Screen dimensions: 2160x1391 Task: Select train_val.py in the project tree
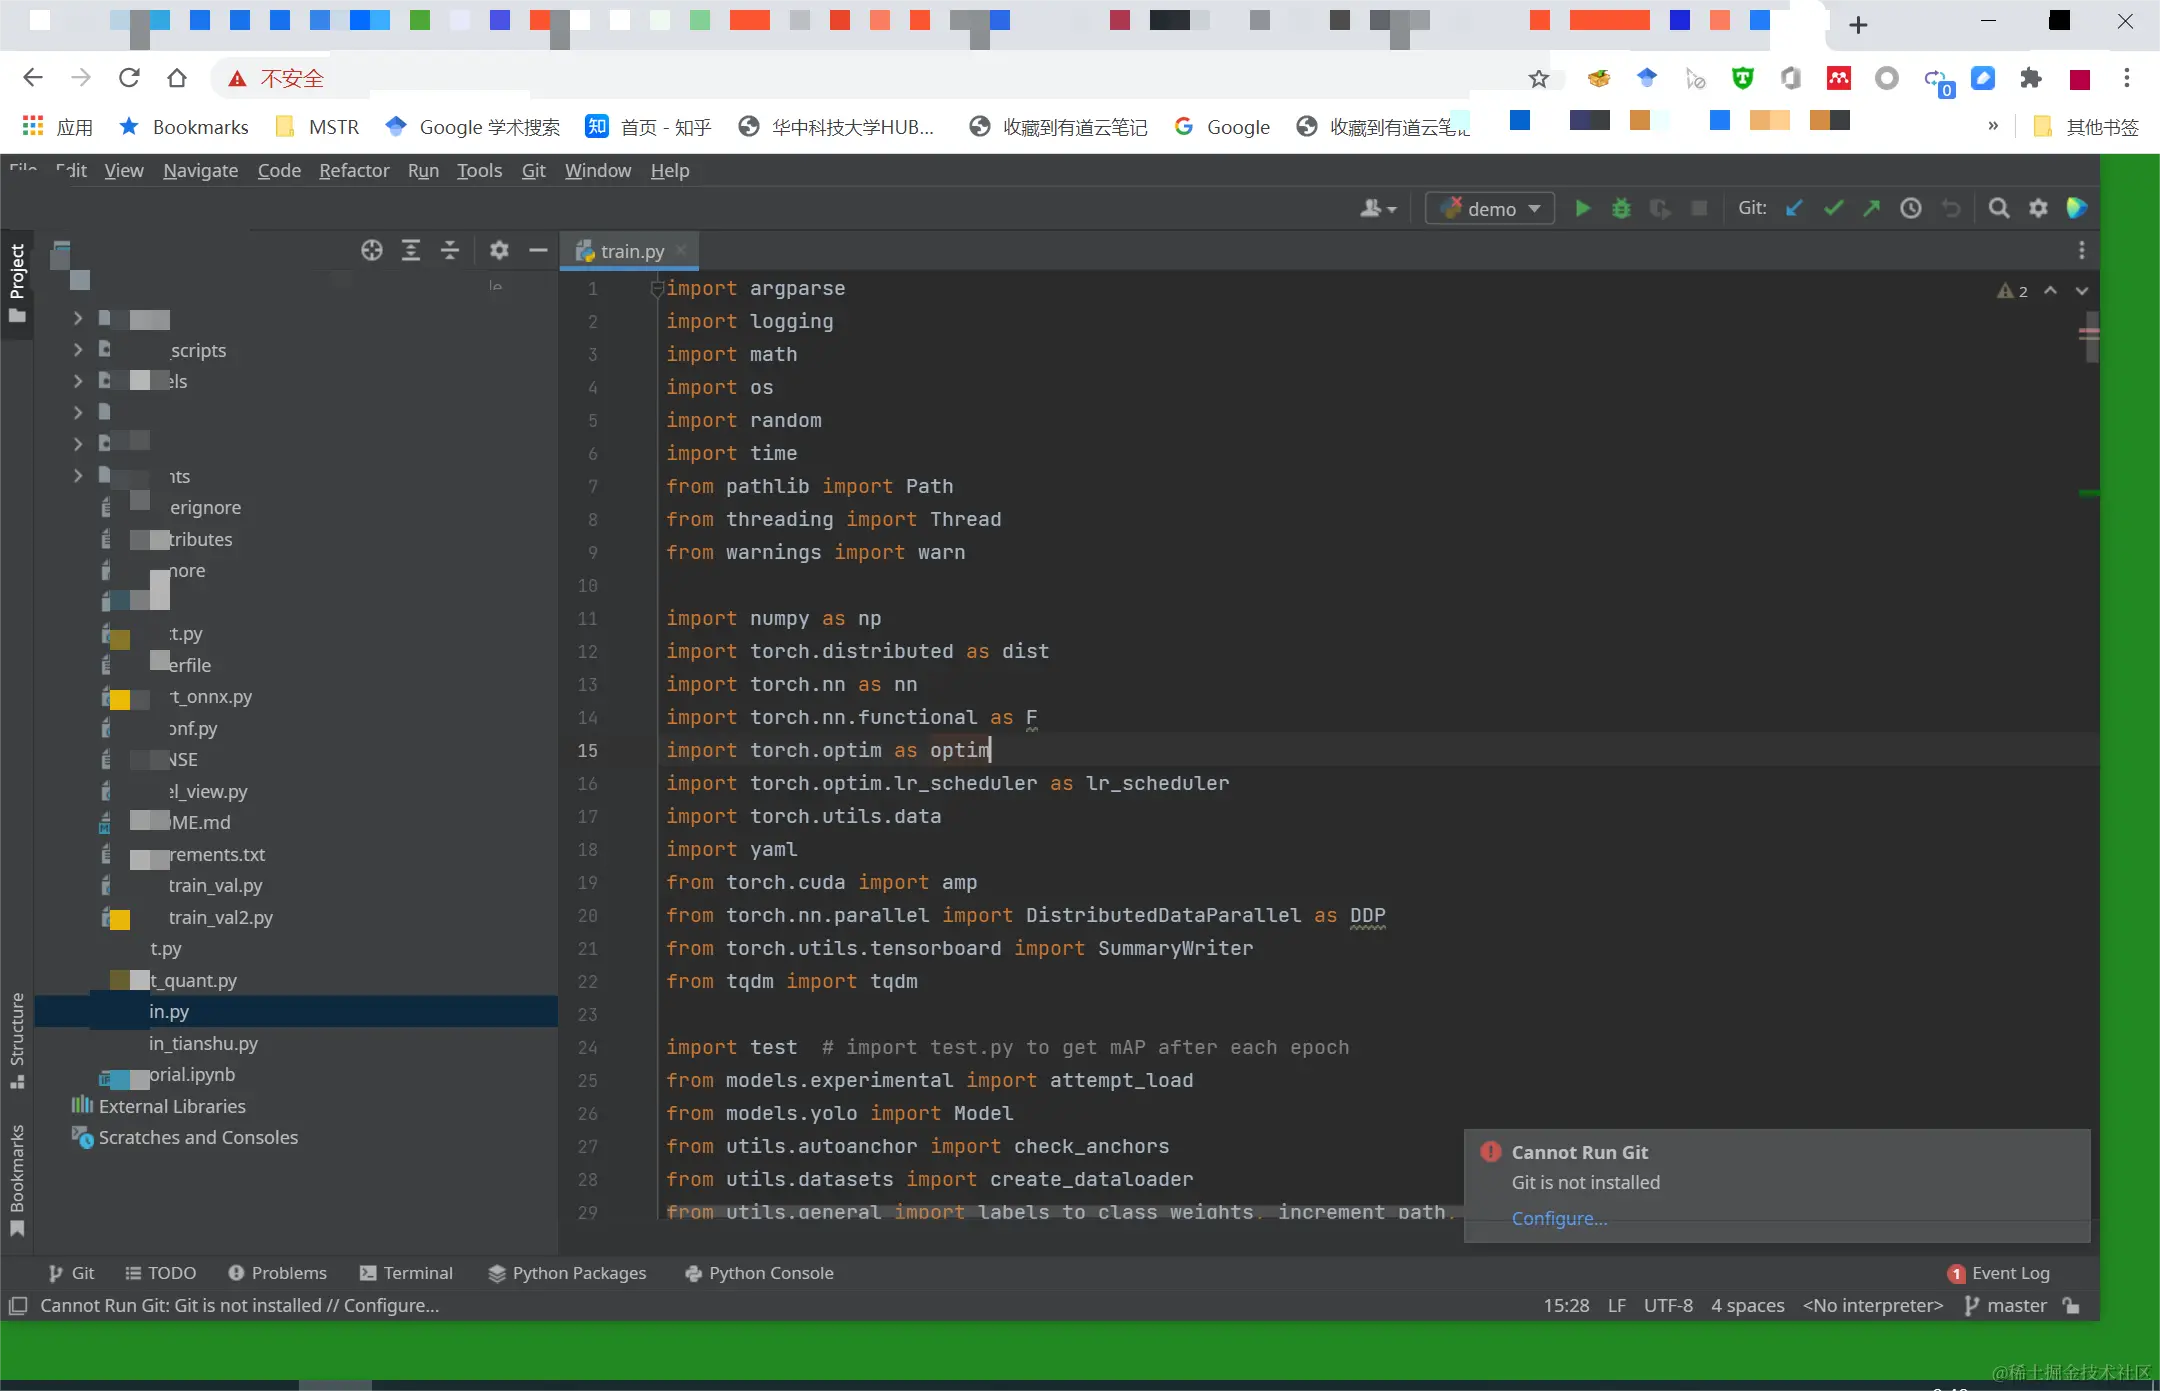[x=215, y=885]
